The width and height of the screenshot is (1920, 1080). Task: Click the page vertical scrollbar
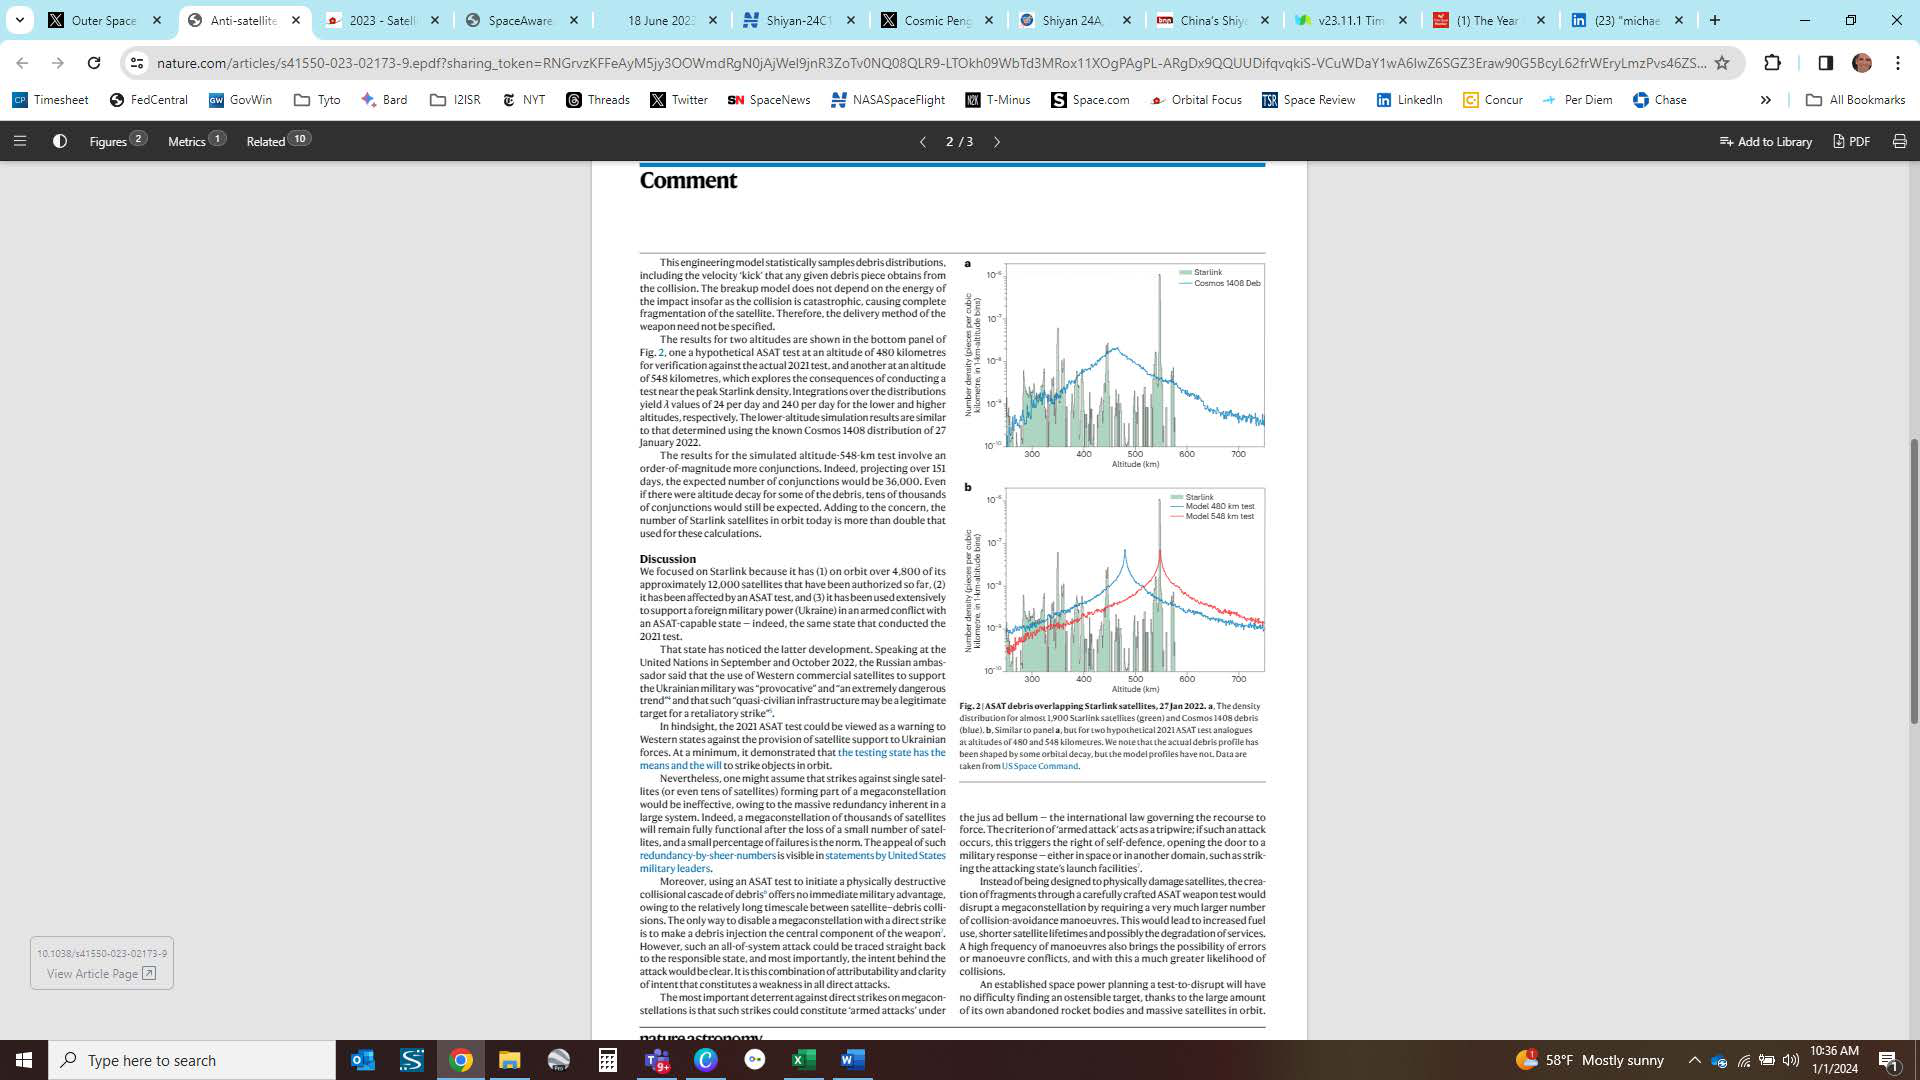1914,580
